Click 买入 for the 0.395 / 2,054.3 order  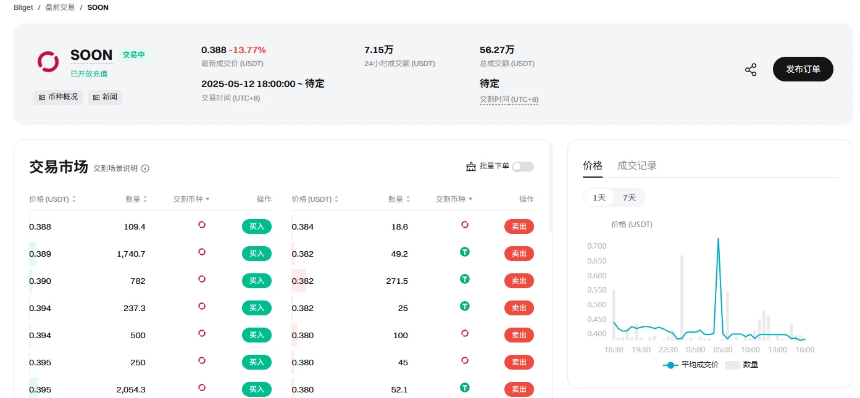[x=257, y=389]
